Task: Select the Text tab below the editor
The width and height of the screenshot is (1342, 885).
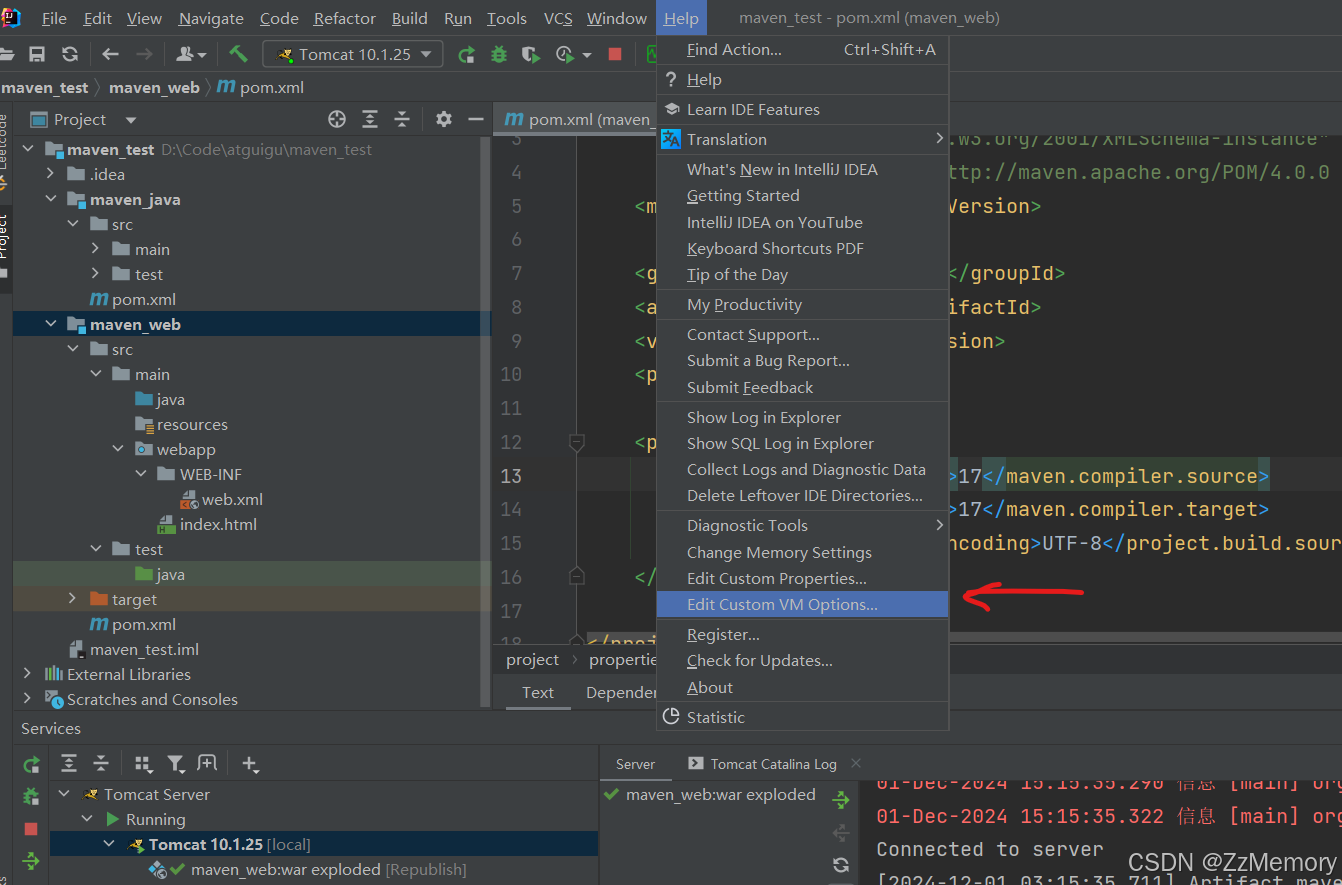Action: tap(538, 692)
